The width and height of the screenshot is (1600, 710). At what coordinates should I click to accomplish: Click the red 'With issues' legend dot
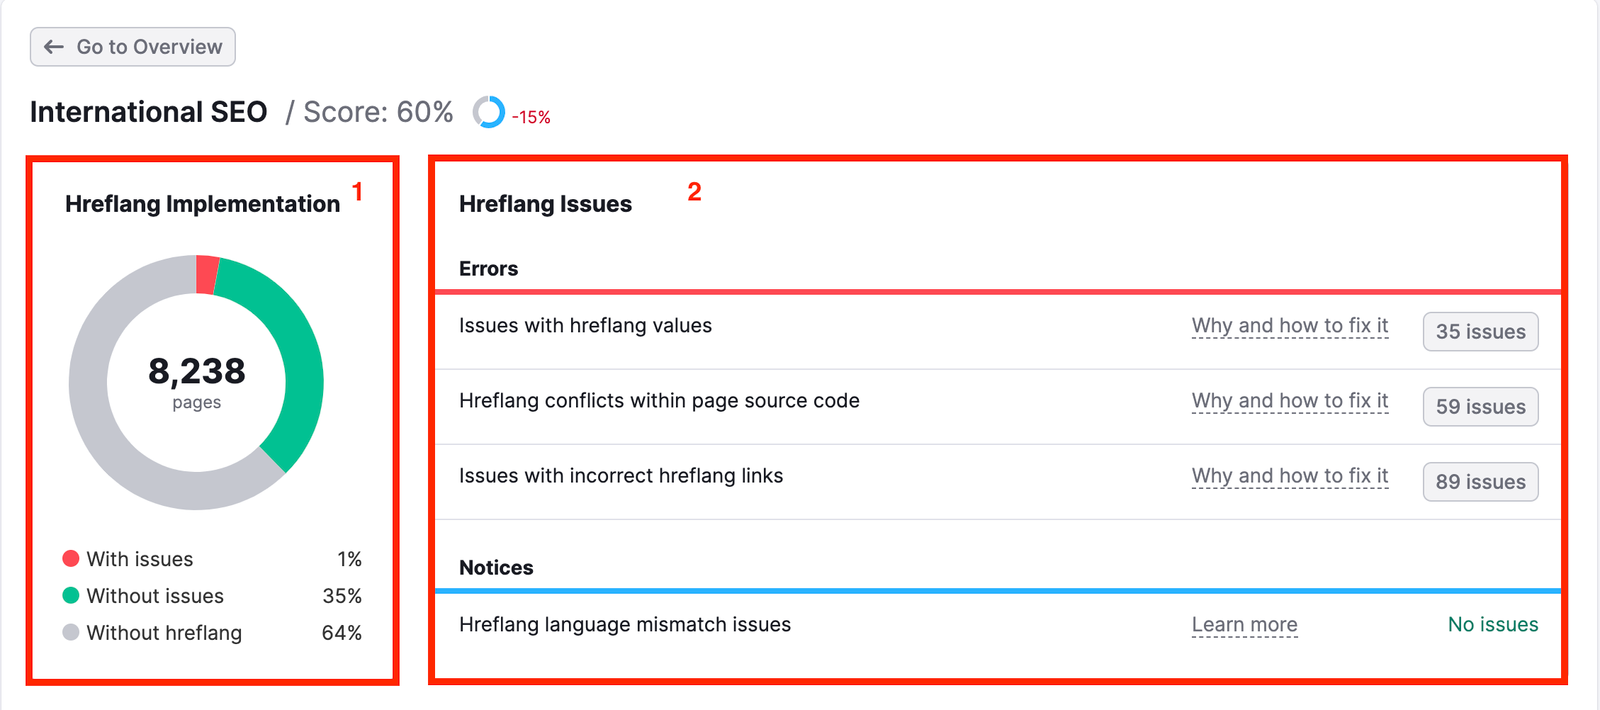point(70,558)
